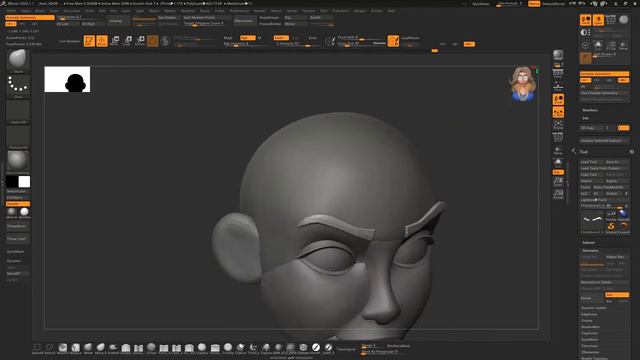This screenshot has height=360, width=640.
Task: Select the Draw mode icon
Action: click(102, 41)
